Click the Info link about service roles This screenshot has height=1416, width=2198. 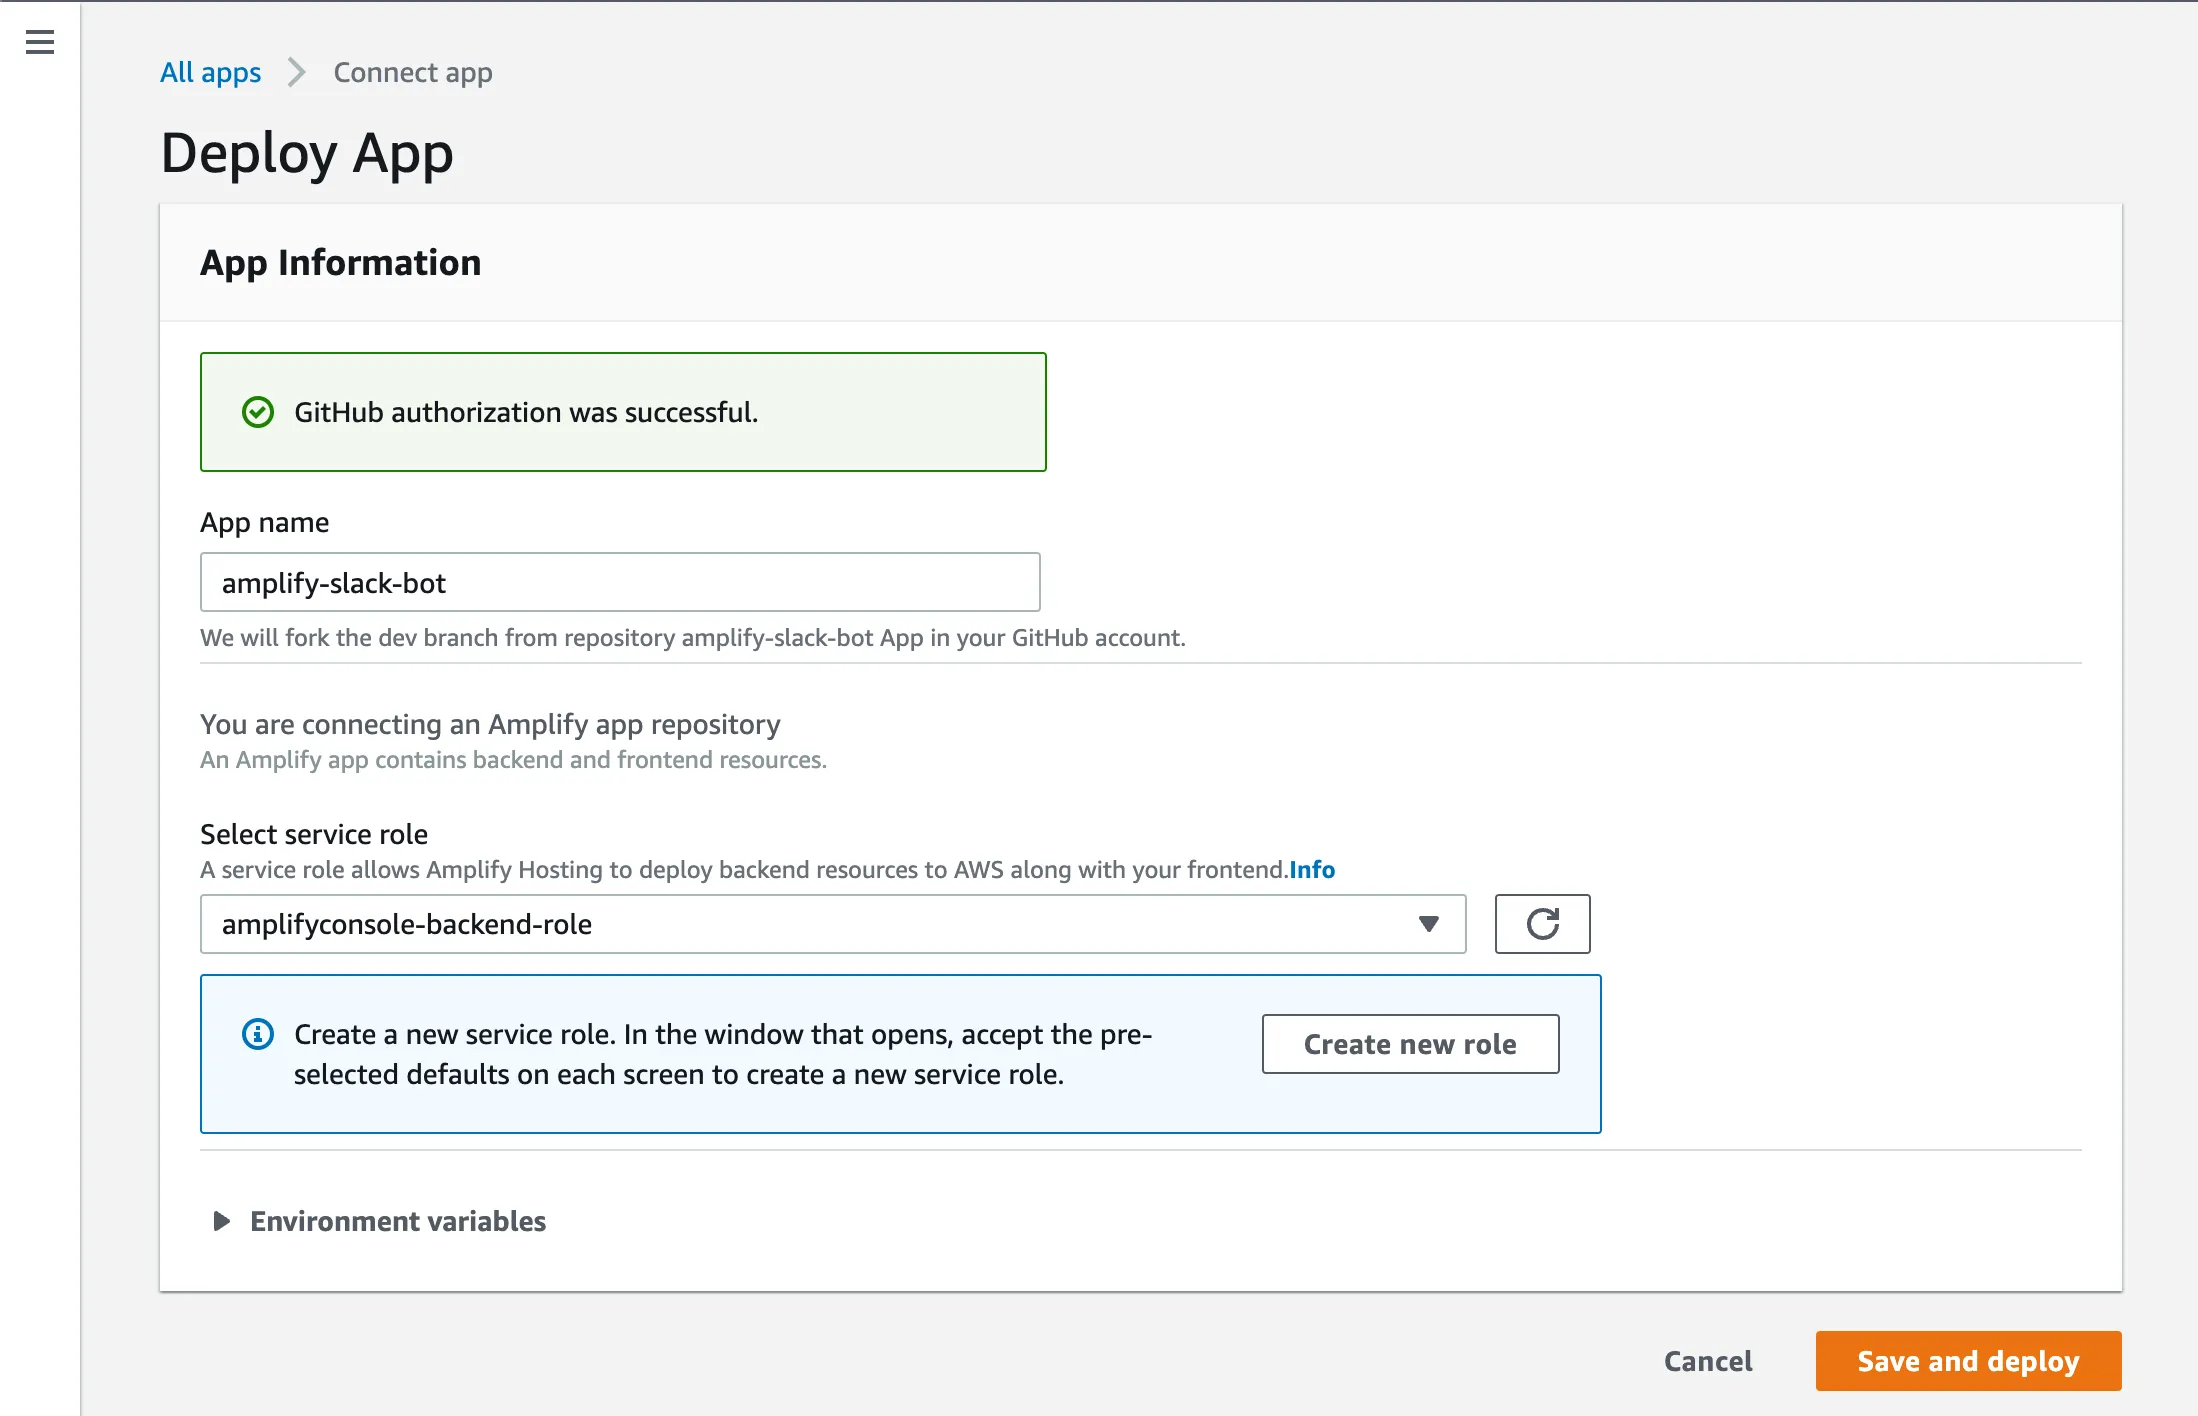click(x=1311, y=869)
